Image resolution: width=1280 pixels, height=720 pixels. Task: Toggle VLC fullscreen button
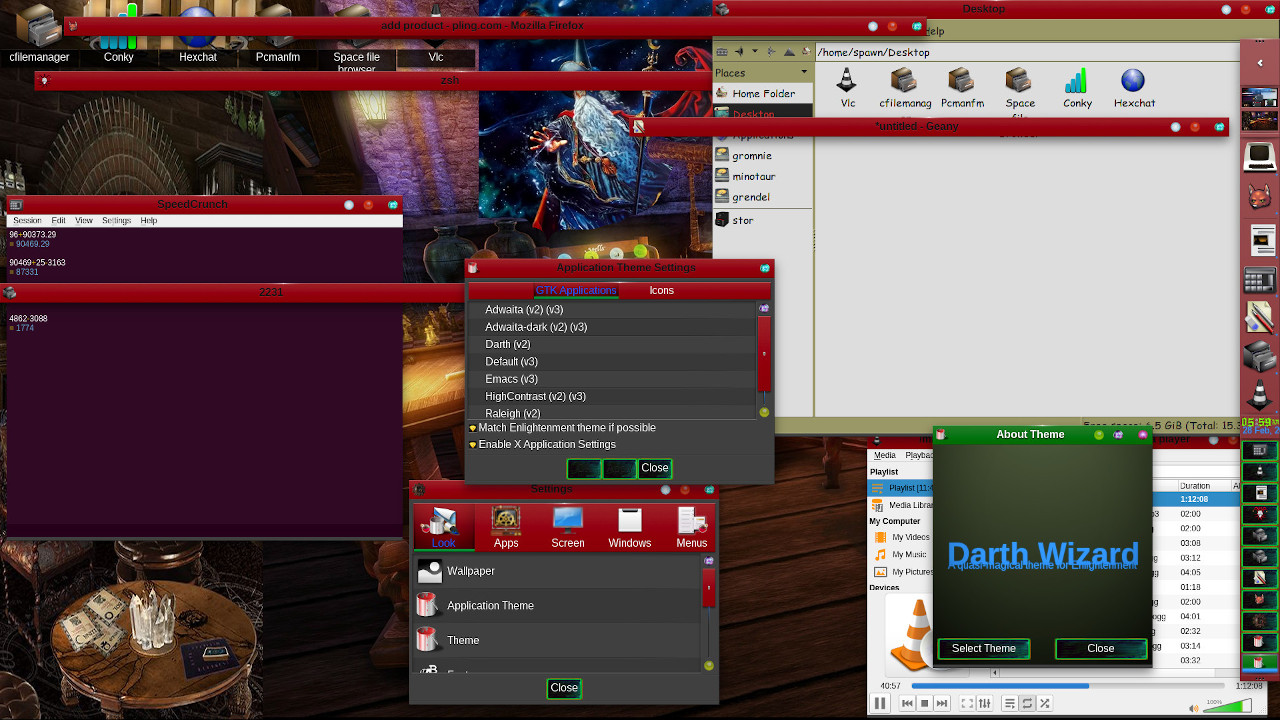tap(967, 704)
